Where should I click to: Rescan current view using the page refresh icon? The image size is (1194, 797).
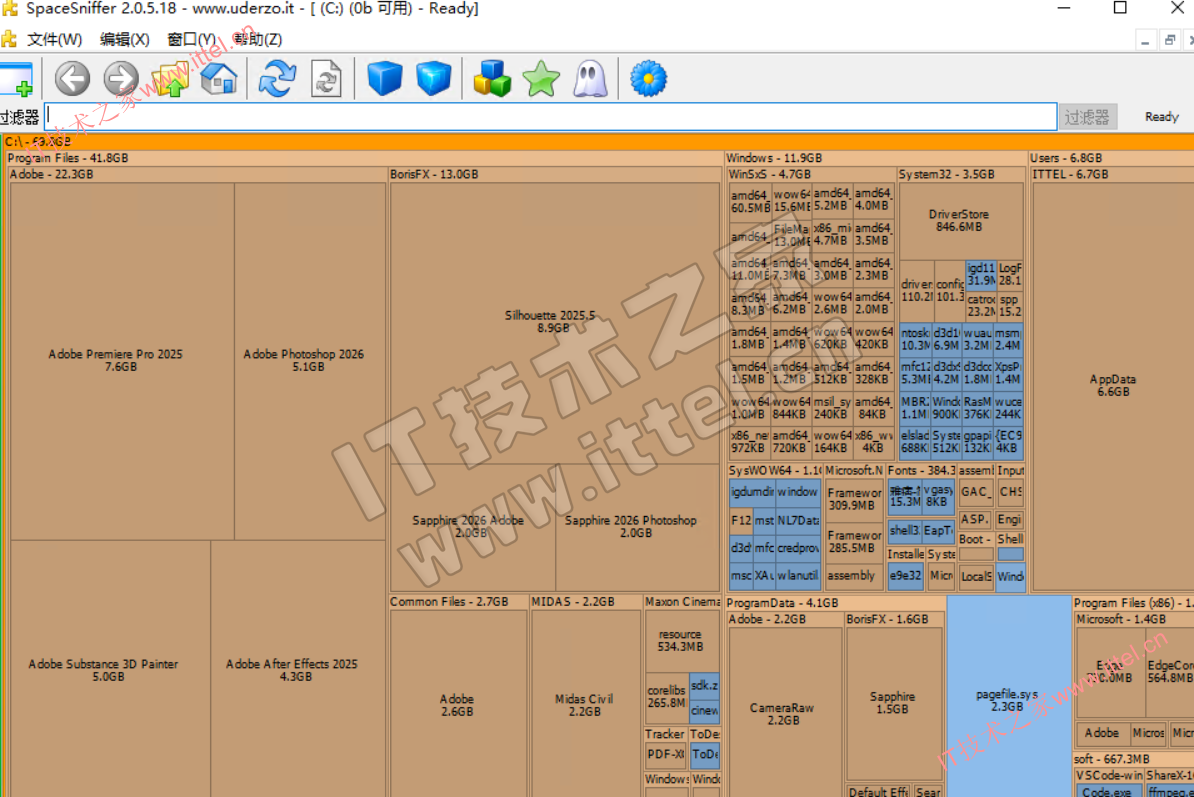326,78
